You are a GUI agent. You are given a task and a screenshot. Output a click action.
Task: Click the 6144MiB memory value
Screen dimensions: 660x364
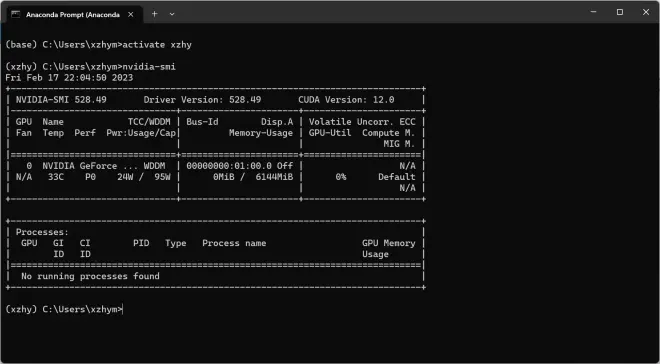pyautogui.click(x=274, y=177)
